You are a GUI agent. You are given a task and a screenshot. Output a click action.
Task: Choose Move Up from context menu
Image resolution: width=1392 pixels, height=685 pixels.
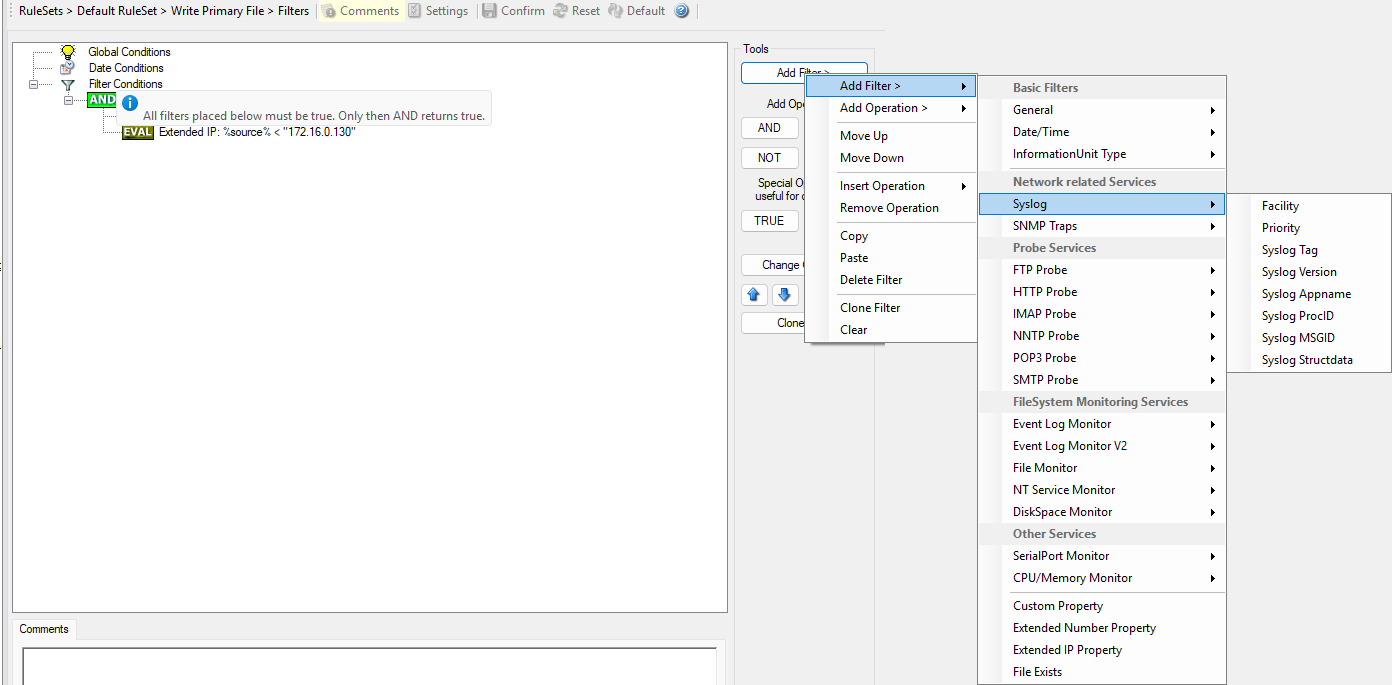pyautogui.click(x=891, y=136)
